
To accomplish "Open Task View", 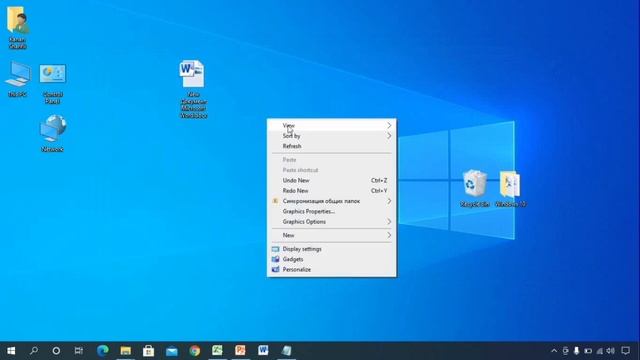I will [x=79, y=351].
